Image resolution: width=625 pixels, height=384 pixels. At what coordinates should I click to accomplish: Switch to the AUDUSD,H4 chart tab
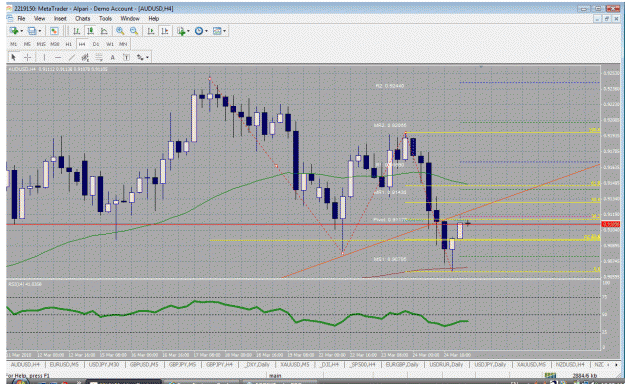tap(25, 364)
